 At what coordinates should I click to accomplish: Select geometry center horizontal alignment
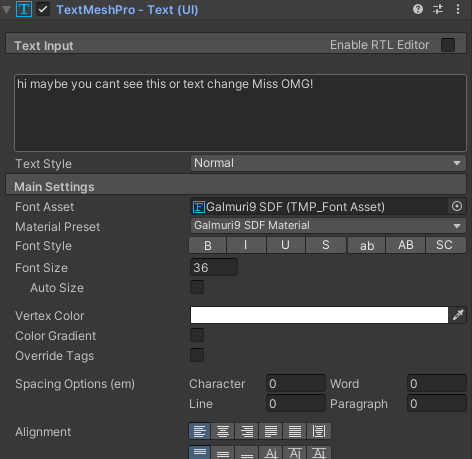319,431
